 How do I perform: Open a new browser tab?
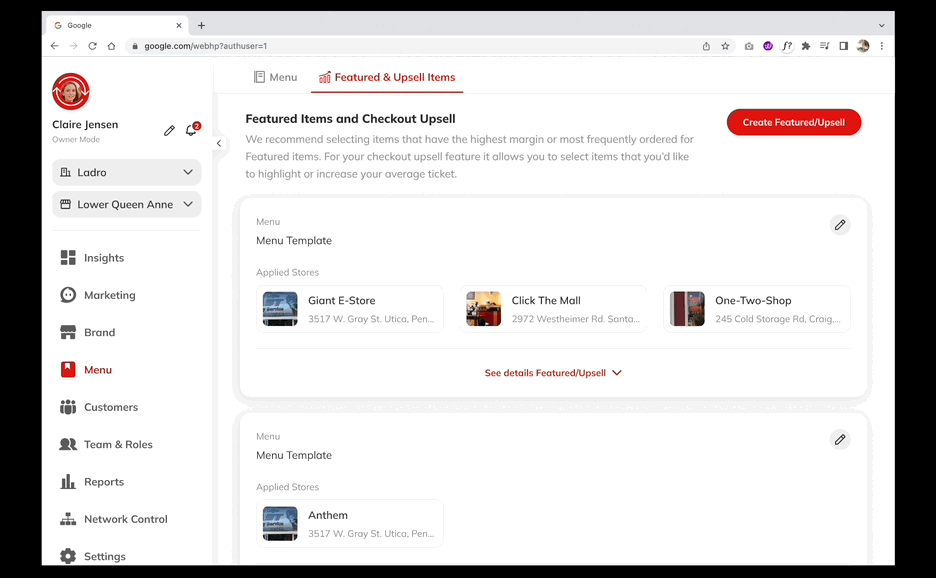pos(201,26)
